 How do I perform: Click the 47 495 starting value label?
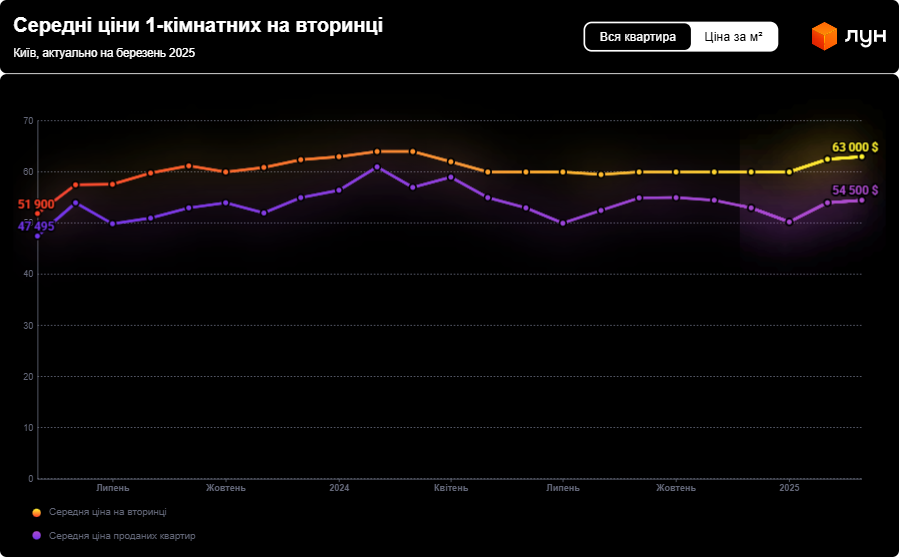point(36,227)
